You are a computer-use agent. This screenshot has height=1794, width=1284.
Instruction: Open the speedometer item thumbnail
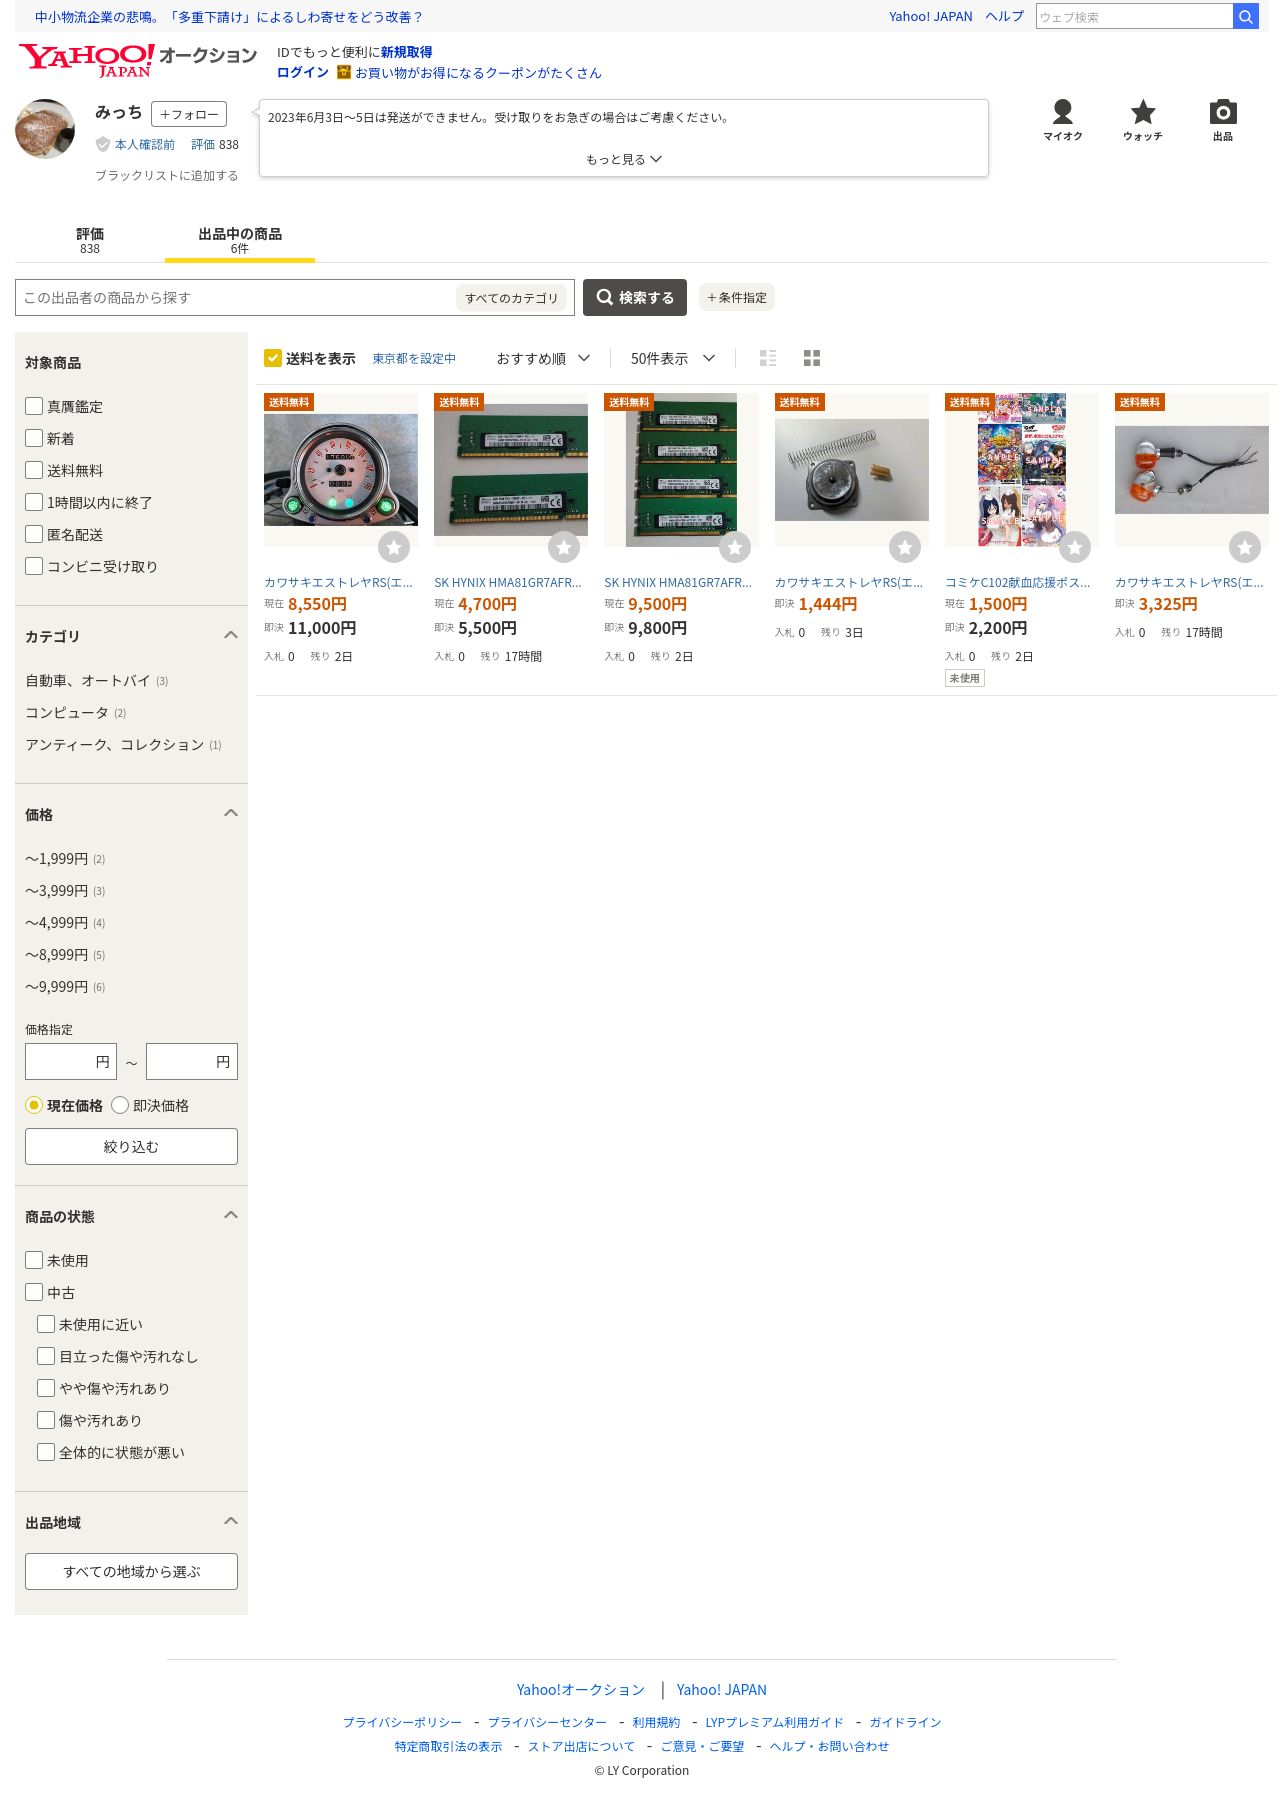341,470
